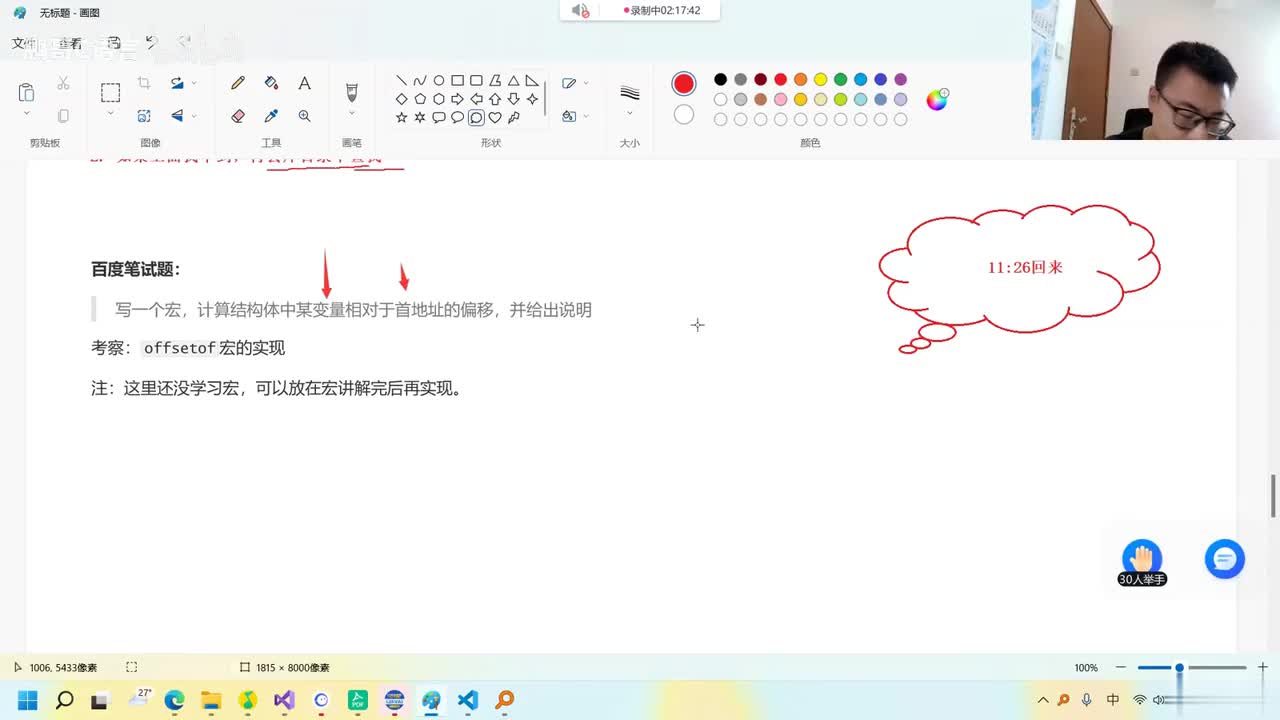
Task: Click the zoom slider handle
Action: 1179,667
